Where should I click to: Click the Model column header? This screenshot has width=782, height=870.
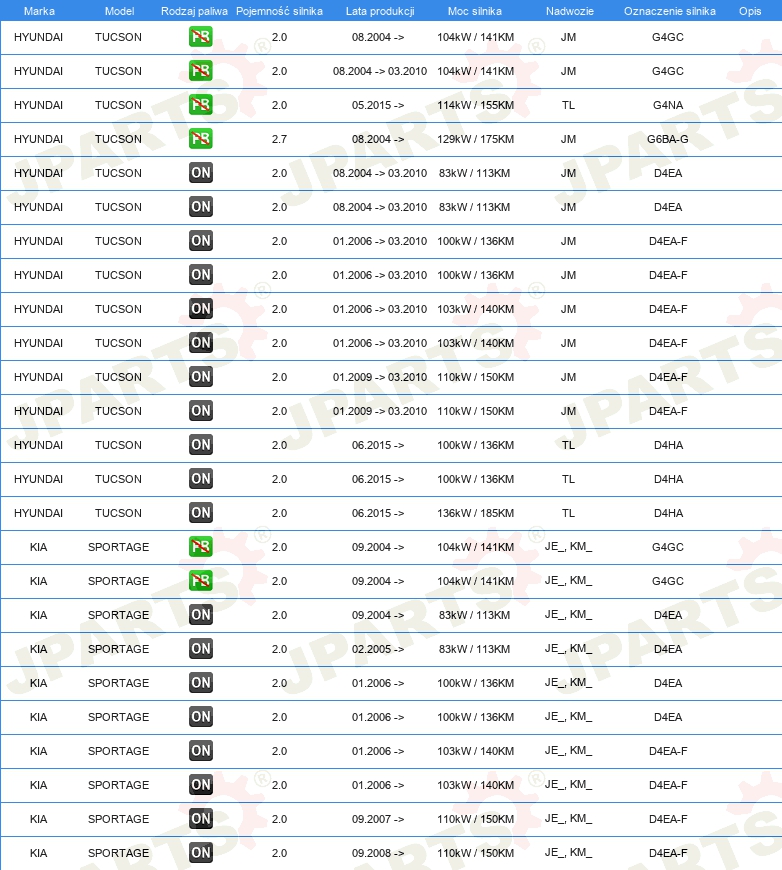[x=119, y=11]
